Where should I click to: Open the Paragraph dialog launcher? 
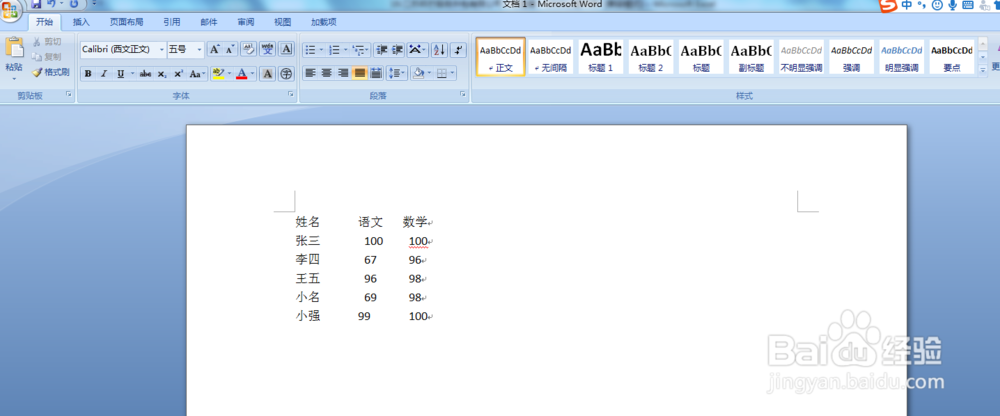coord(463,94)
